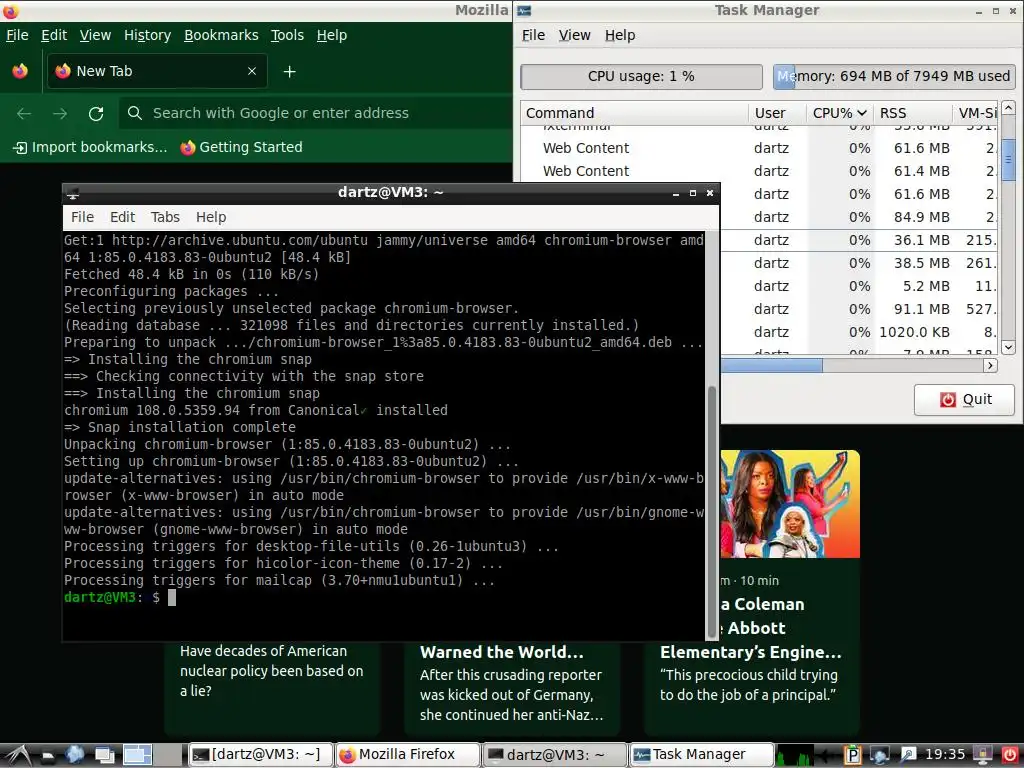Open Firefox Edit menu
1024x768 pixels.
(54, 35)
